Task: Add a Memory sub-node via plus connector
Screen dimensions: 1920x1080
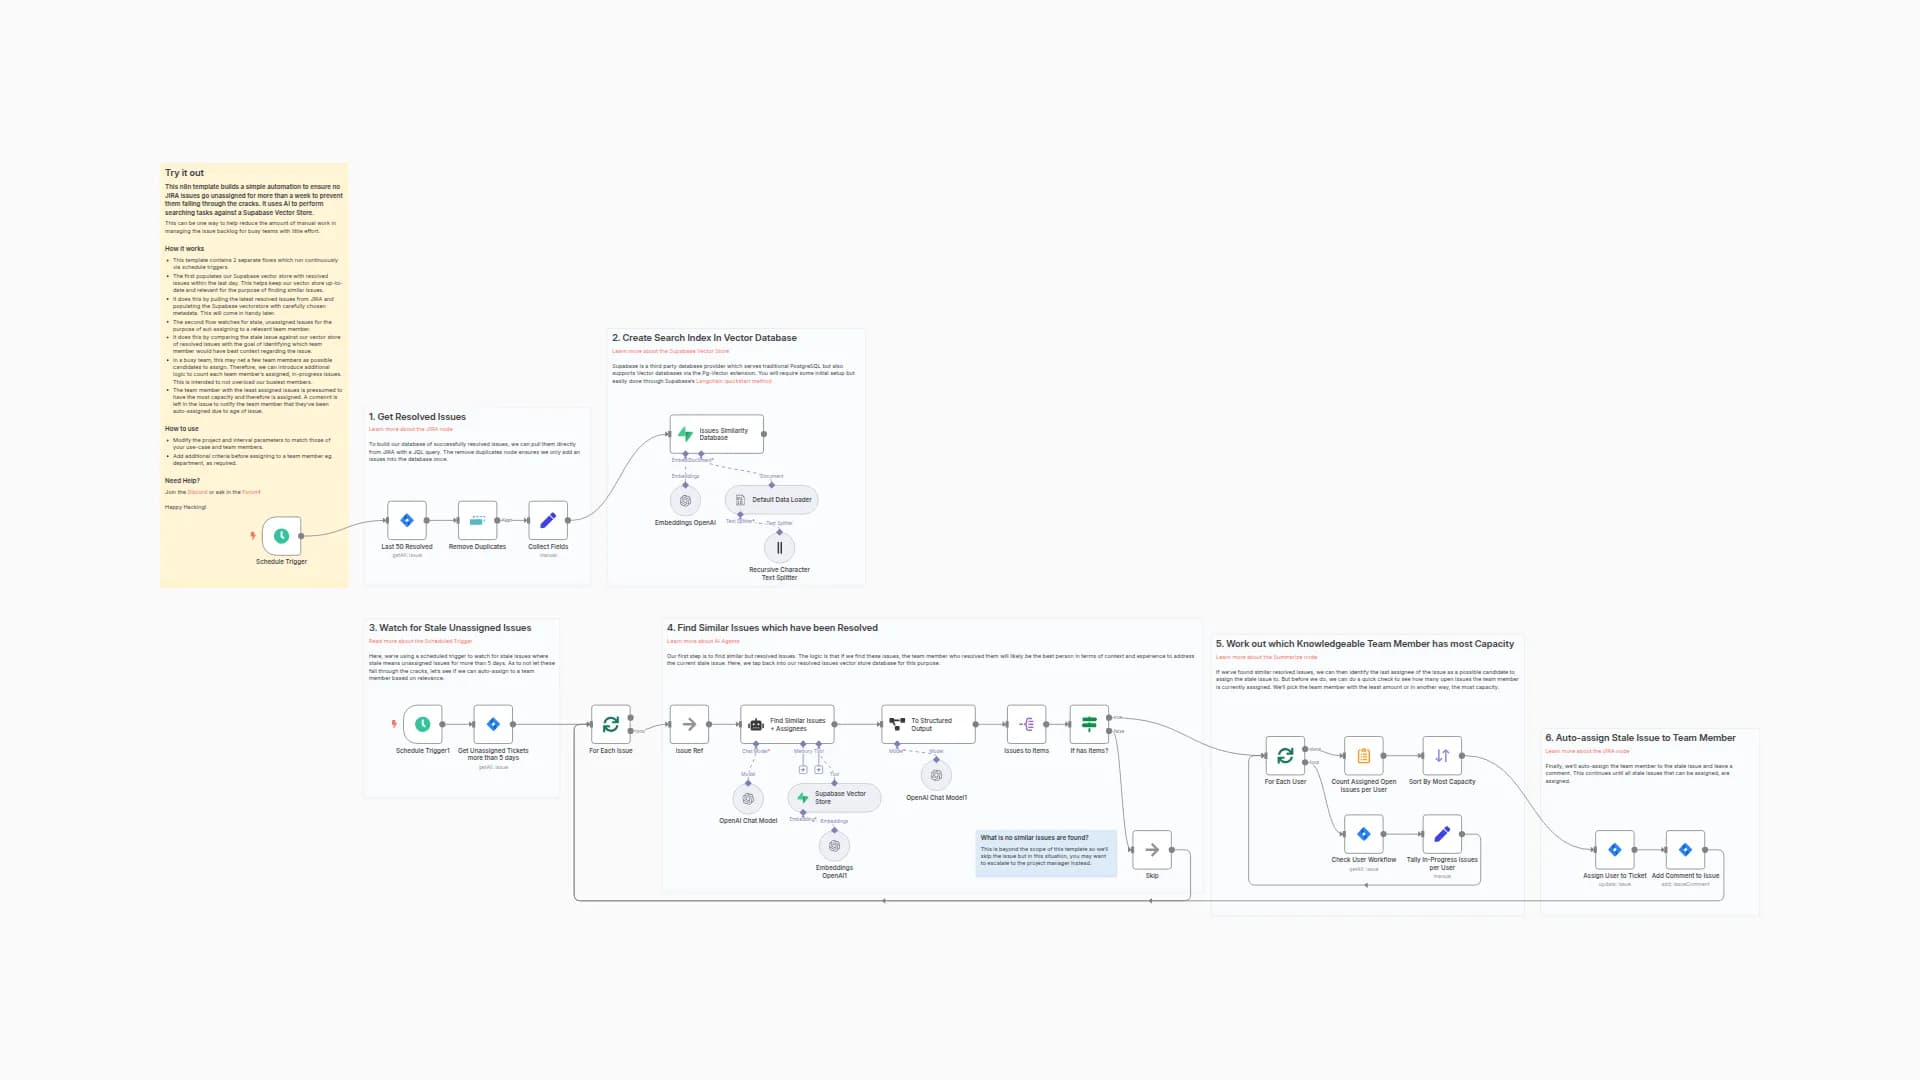Action: pos(803,770)
